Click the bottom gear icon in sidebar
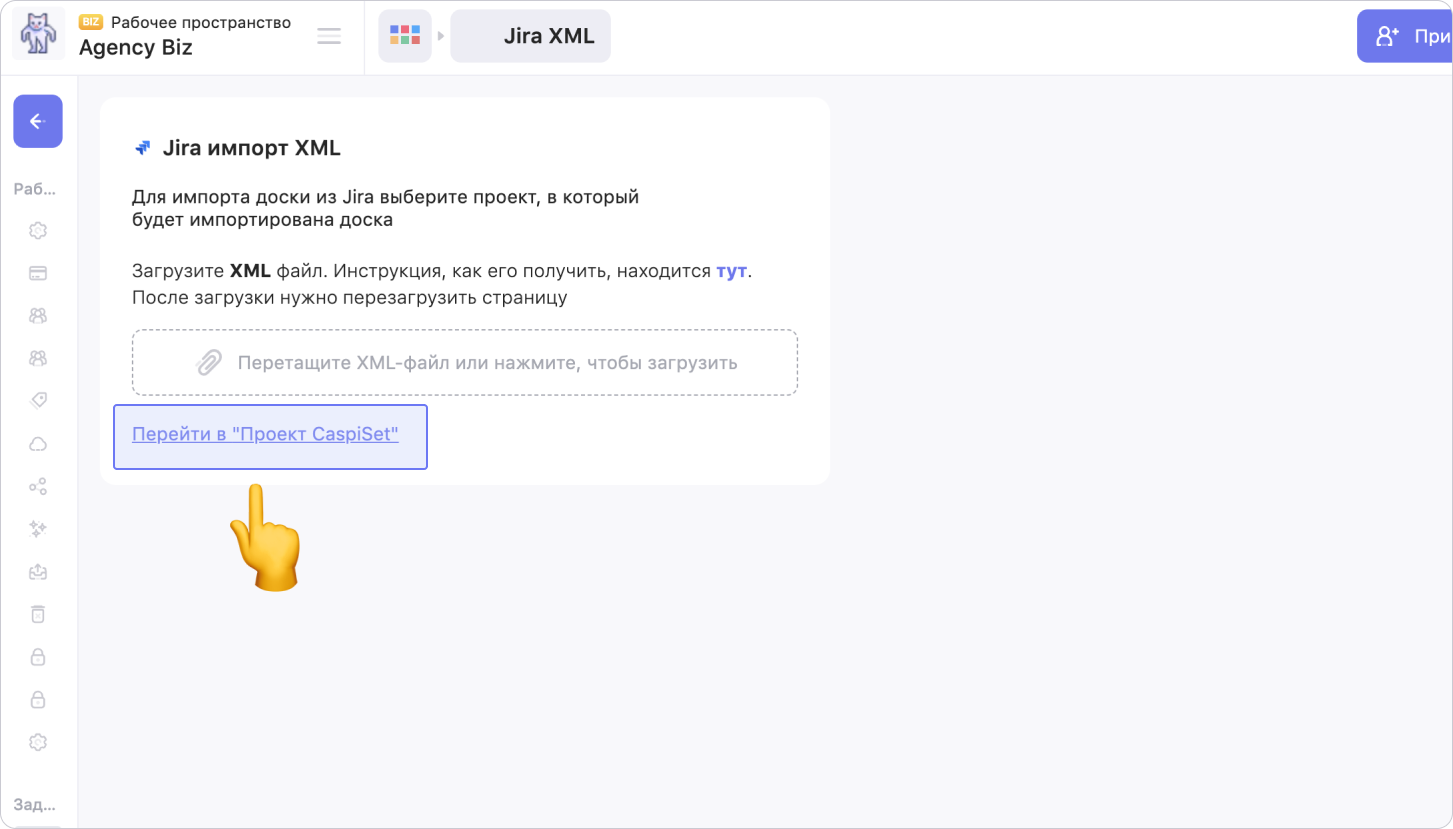Image resolution: width=1453 pixels, height=829 pixels. click(x=38, y=742)
